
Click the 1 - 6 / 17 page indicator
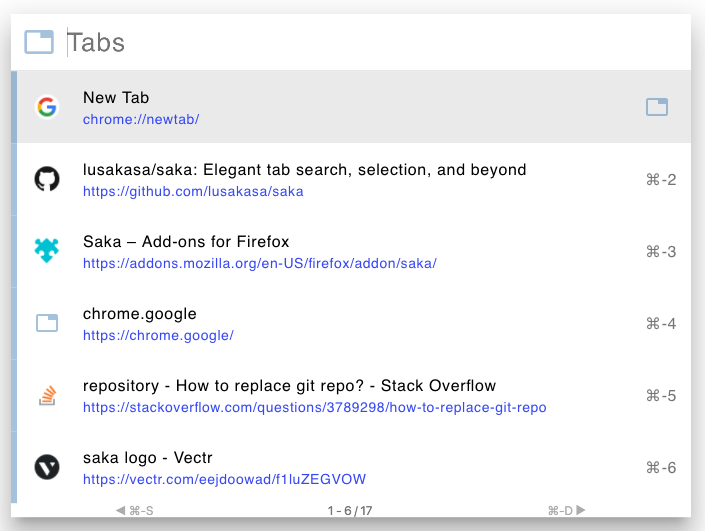coord(350,511)
